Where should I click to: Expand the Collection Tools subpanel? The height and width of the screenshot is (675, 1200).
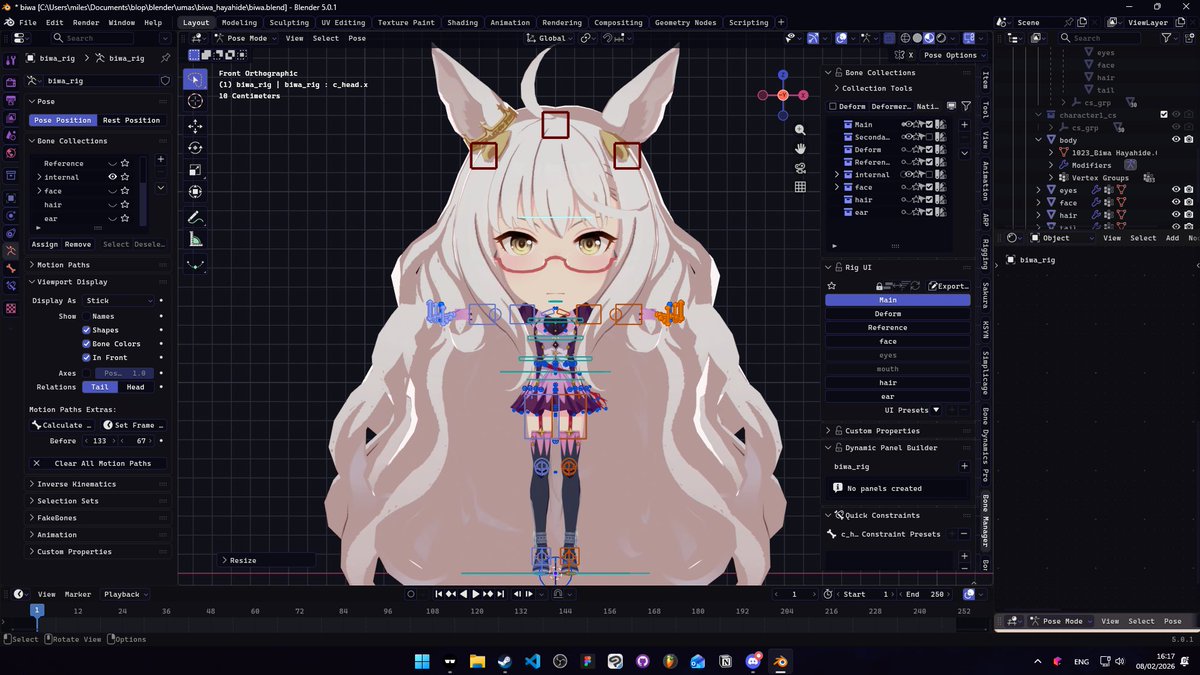876,88
